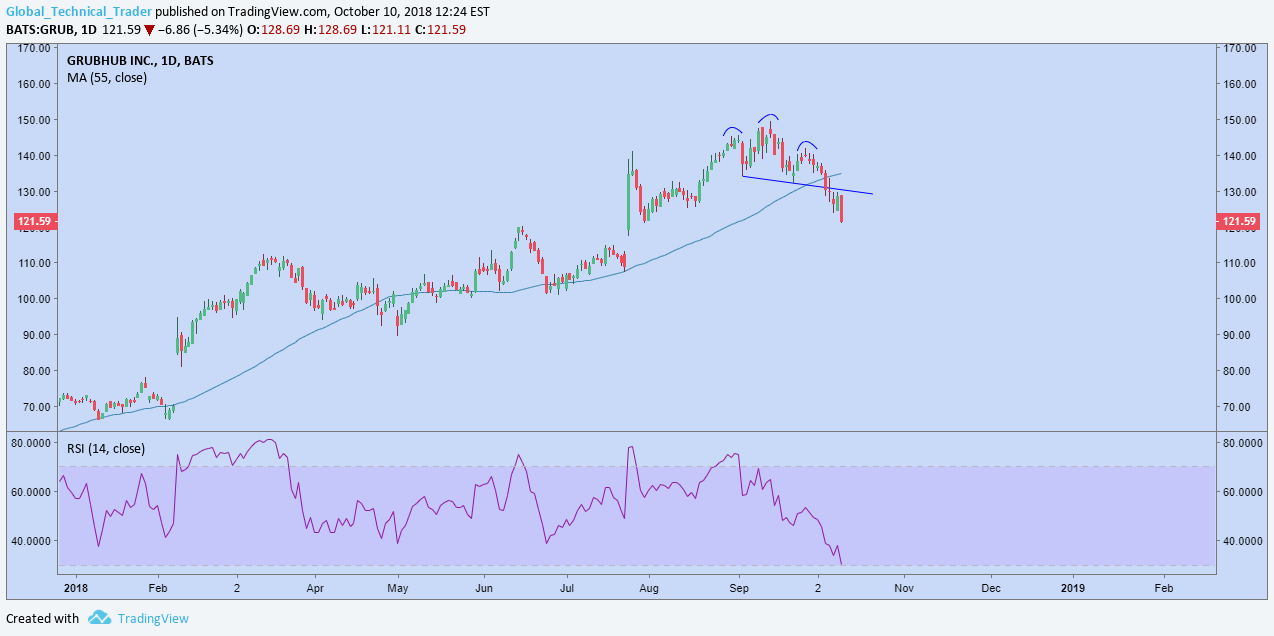Click the C:121.59 close value

(438, 30)
